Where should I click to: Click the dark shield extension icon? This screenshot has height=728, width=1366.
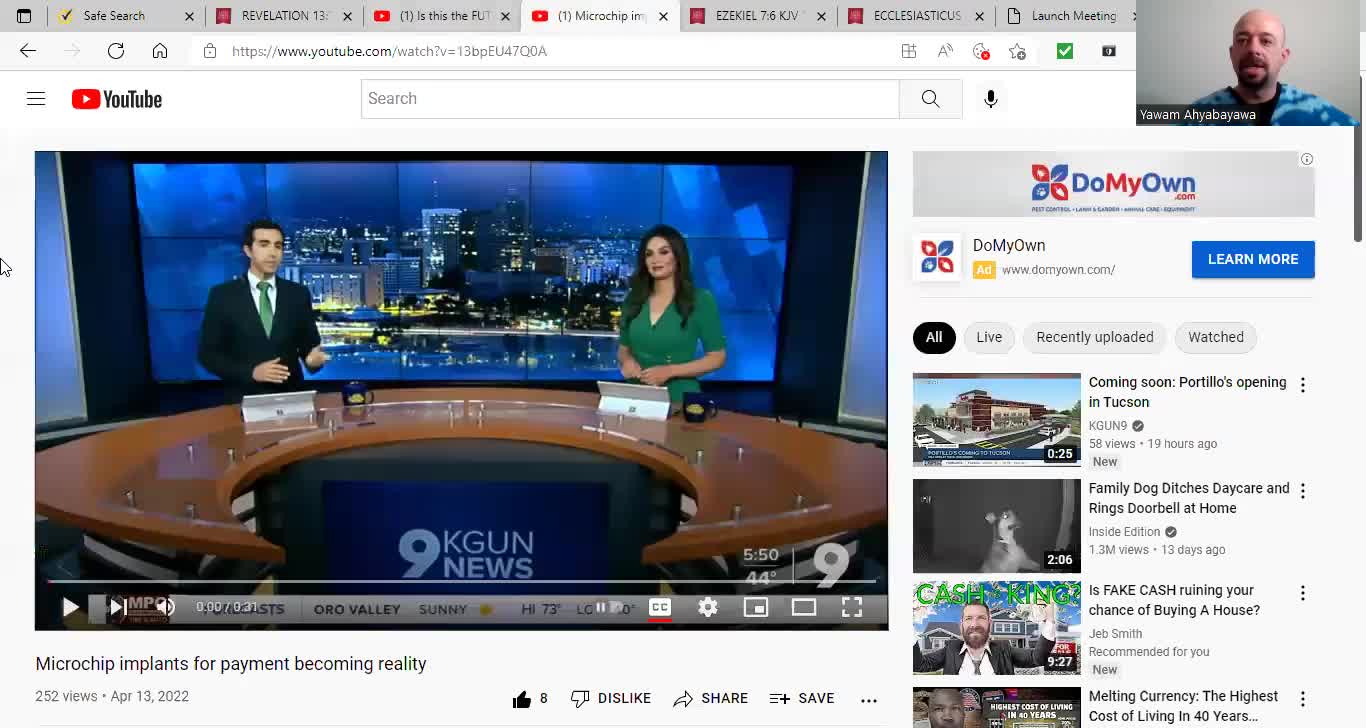[x=1109, y=51]
